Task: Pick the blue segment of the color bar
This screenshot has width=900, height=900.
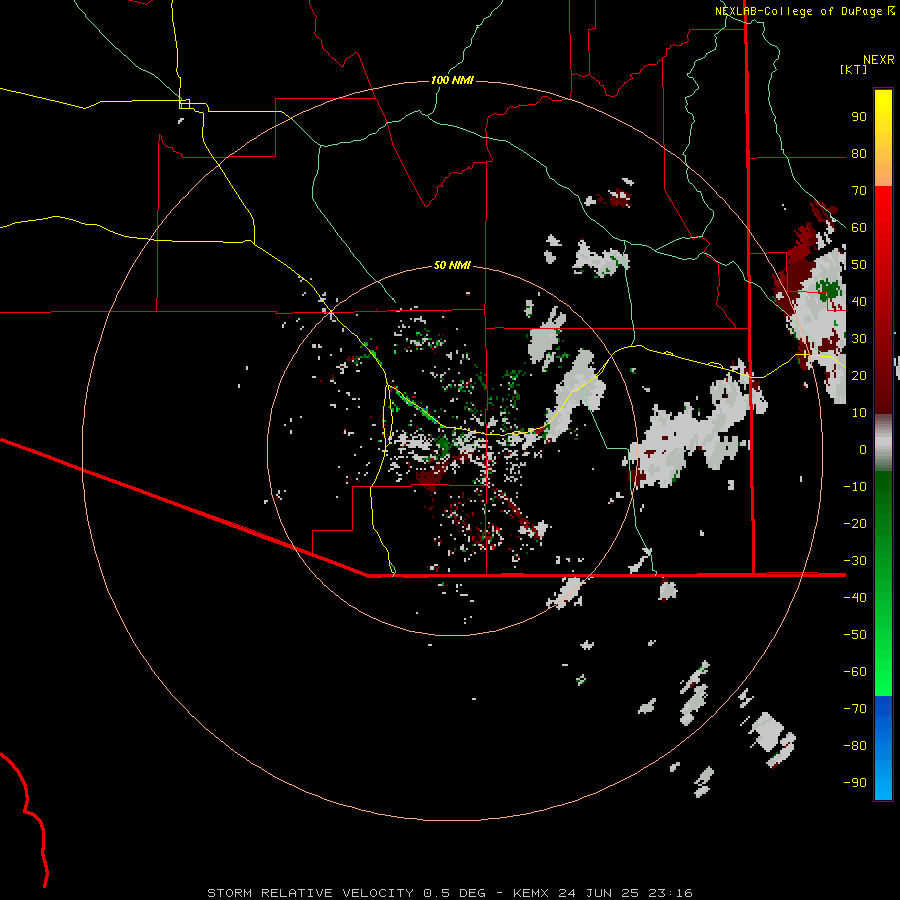Action: tap(883, 748)
